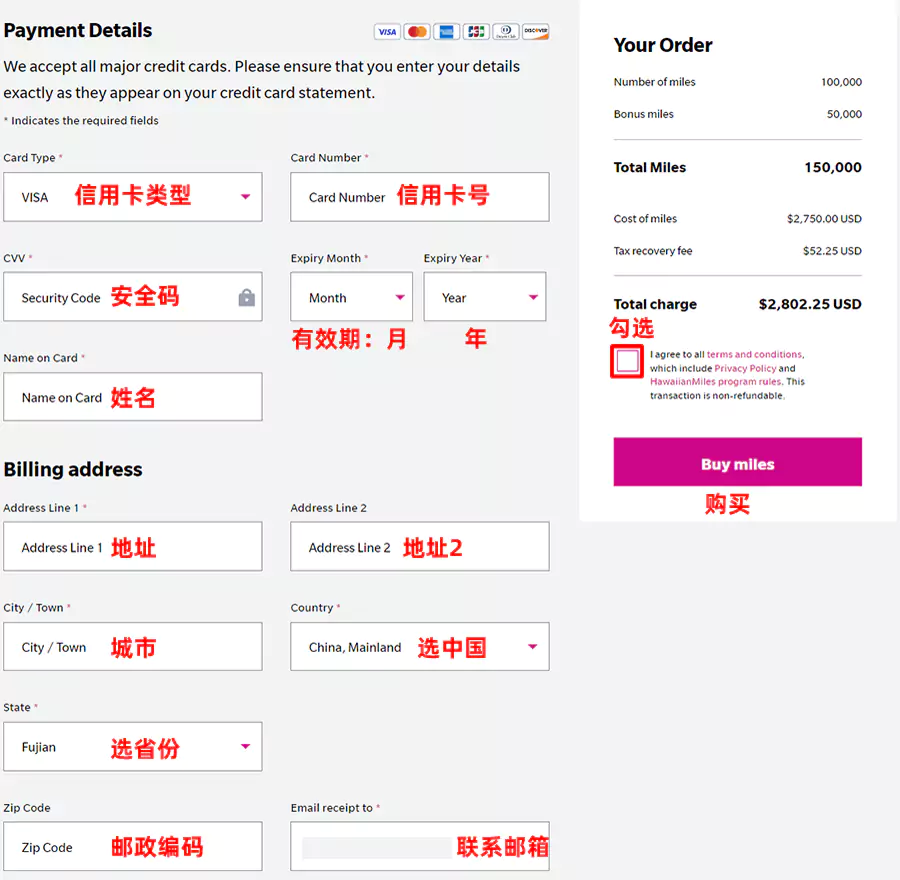This screenshot has width=900, height=880.
Task: Click the JCB card logo
Action: [476, 32]
